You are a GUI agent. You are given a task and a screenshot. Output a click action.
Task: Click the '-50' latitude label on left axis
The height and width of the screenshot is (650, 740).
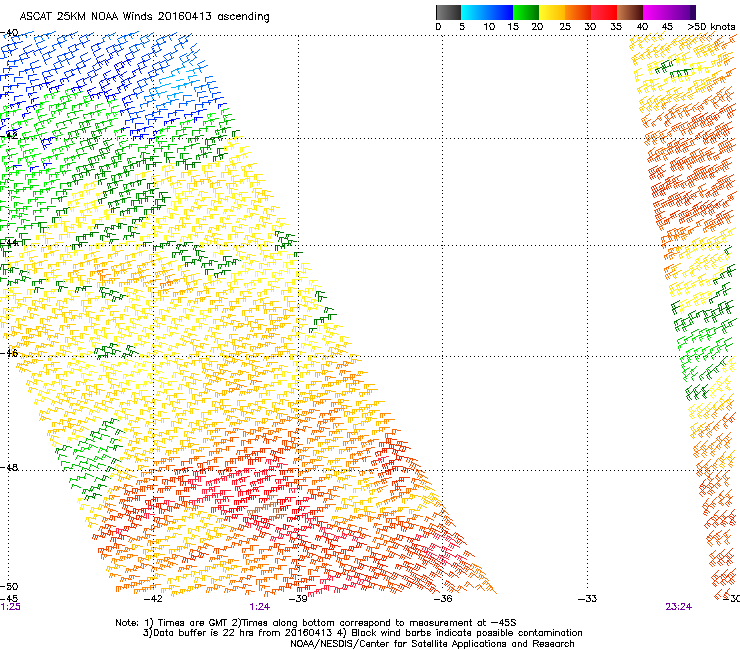(x=9, y=587)
